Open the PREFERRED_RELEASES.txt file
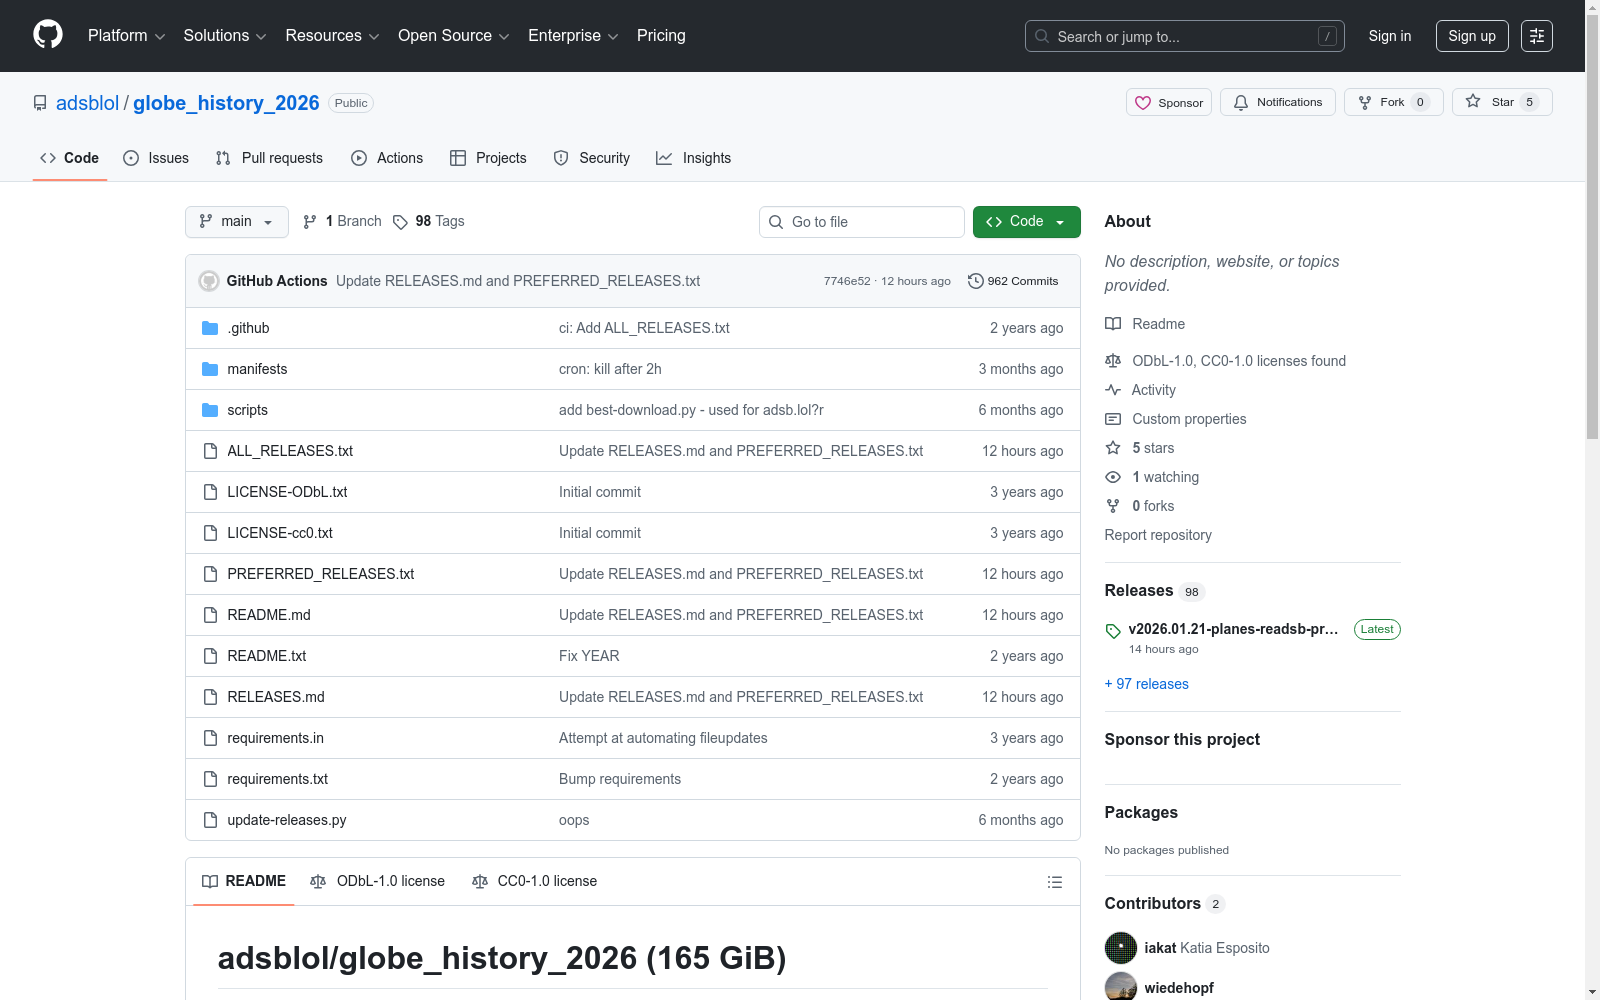 (321, 574)
